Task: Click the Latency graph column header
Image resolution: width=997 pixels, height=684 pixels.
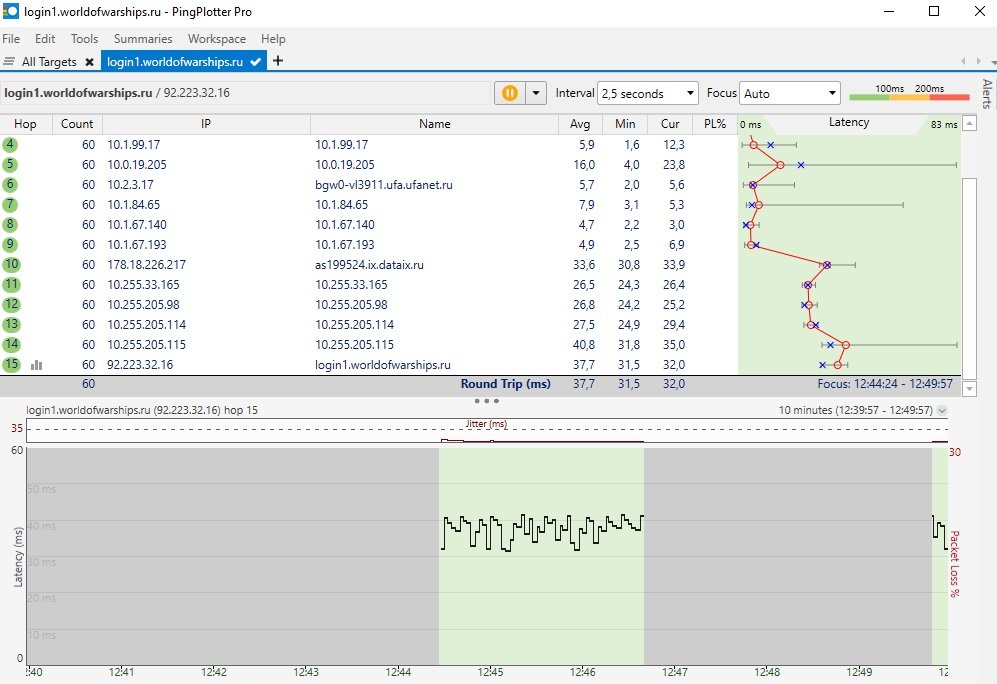Action: pyautogui.click(x=849, y=123)
